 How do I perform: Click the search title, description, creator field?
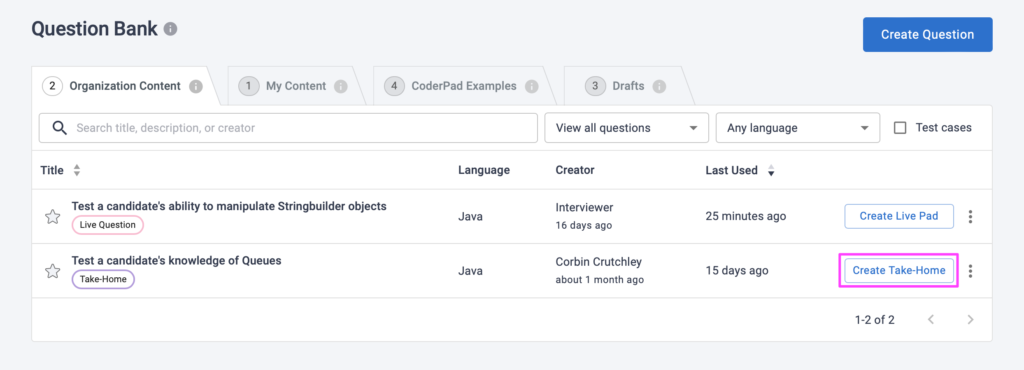(288, 128)
